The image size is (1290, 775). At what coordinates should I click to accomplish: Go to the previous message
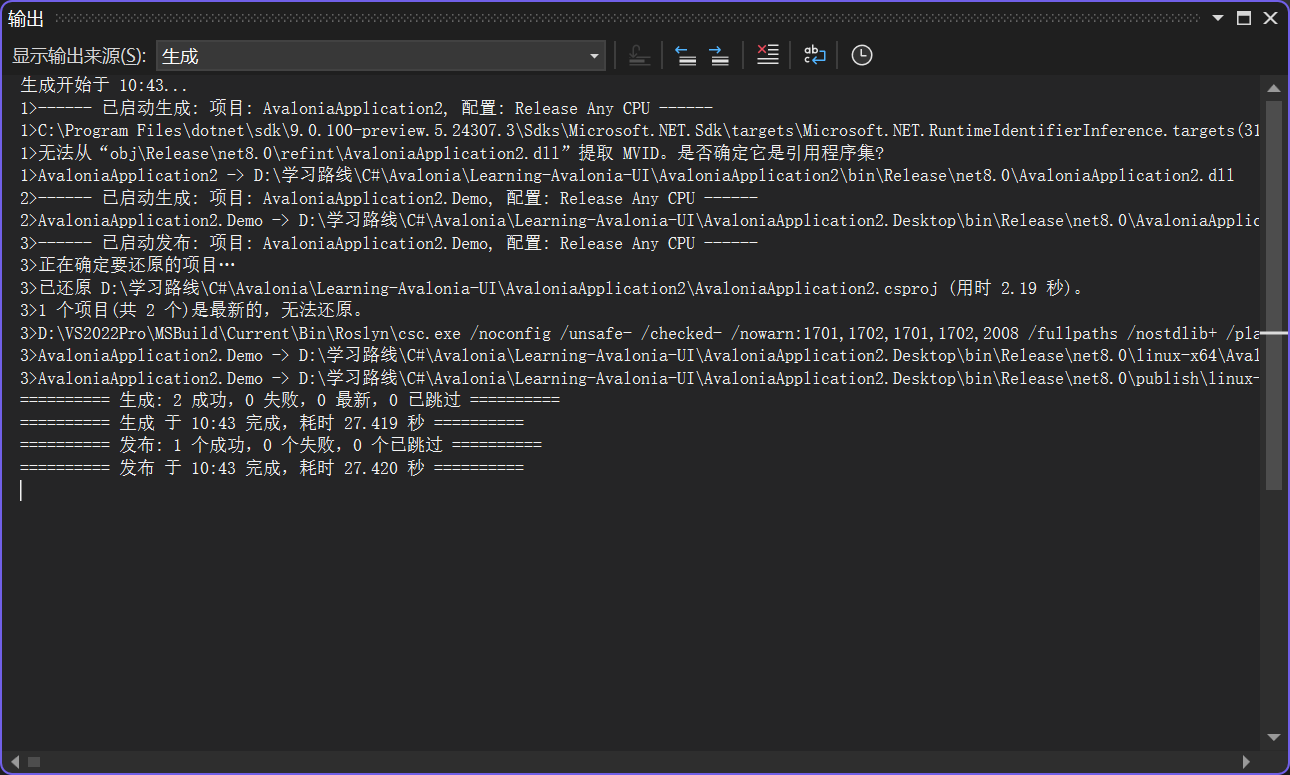pos(686,55)
